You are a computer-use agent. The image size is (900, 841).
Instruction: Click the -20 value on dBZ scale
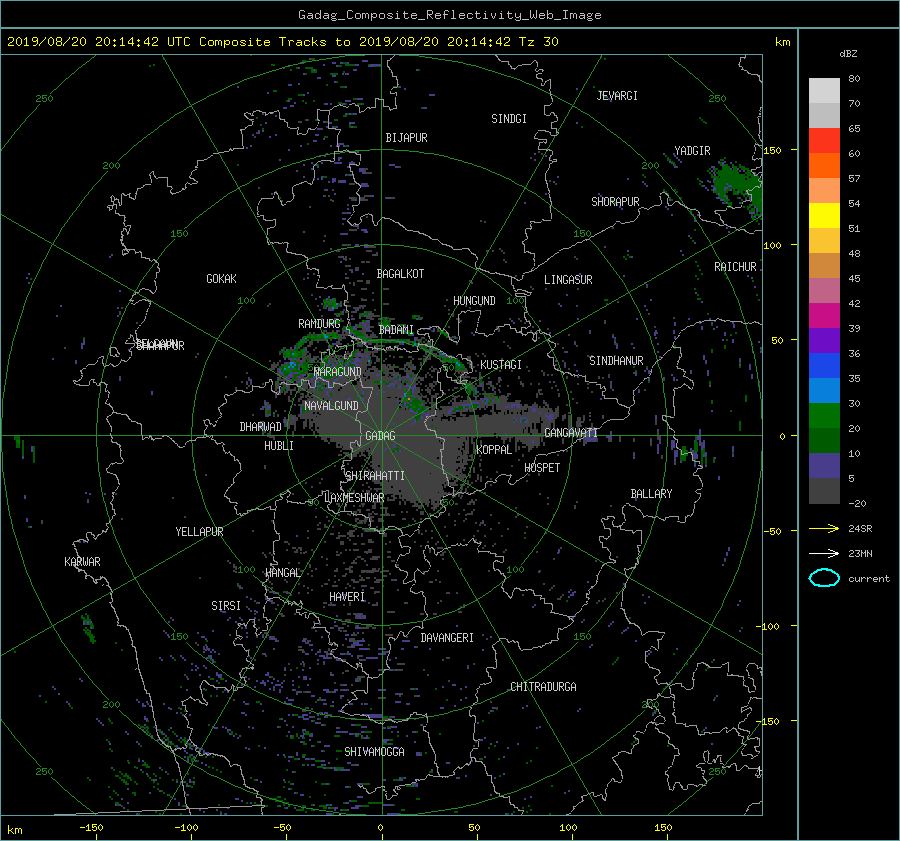[857, 503]
